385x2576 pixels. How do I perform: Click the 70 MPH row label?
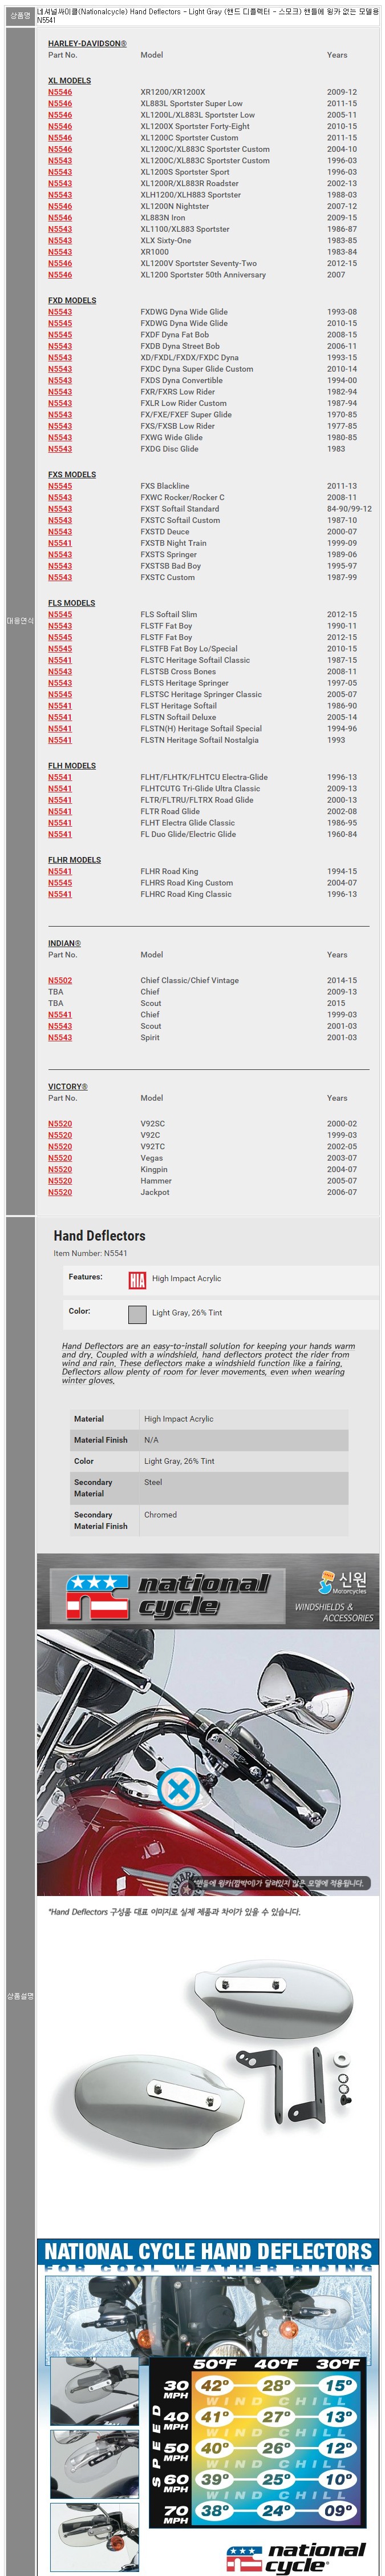coord(176,2513)
